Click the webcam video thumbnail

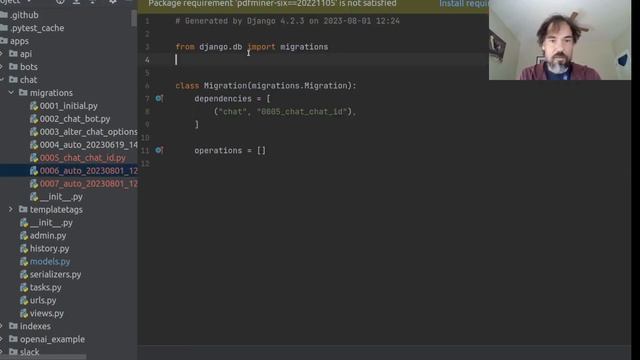coord(560,40)
